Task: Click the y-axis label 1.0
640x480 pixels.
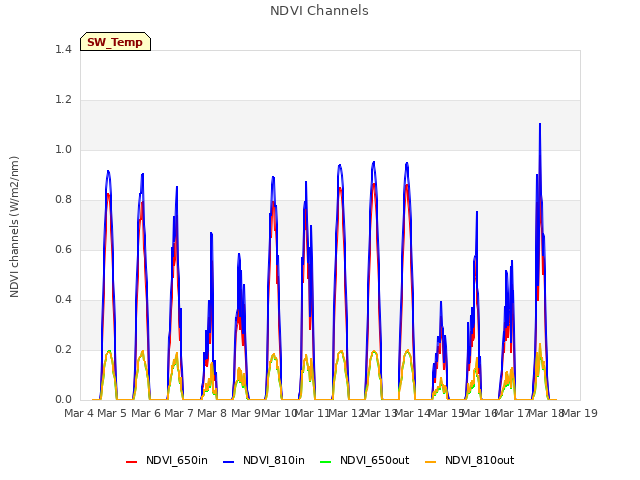Action: coord(63,150)
